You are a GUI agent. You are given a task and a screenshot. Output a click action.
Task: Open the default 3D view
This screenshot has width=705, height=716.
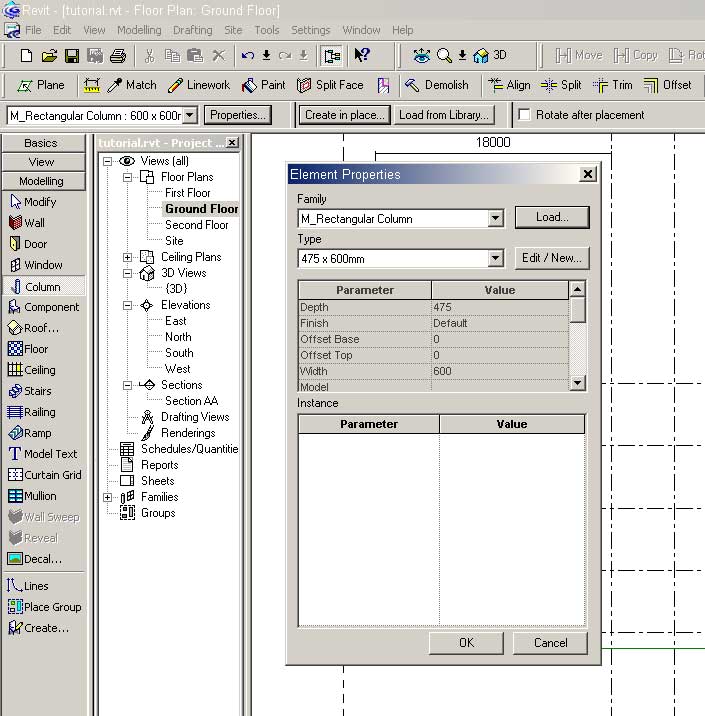[489, 56]
